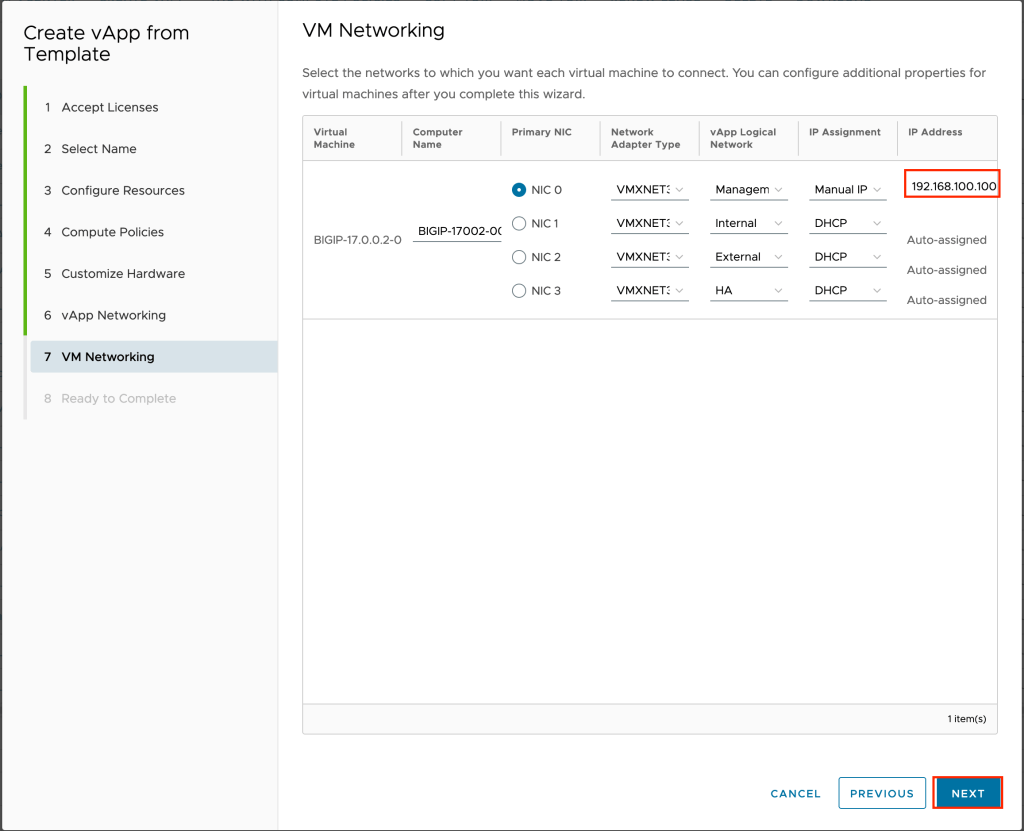The width and height of the screenshot is (1024, 831).
Task: Expand Manual IP assignment dropdown
Action: [x=847, y=190]
